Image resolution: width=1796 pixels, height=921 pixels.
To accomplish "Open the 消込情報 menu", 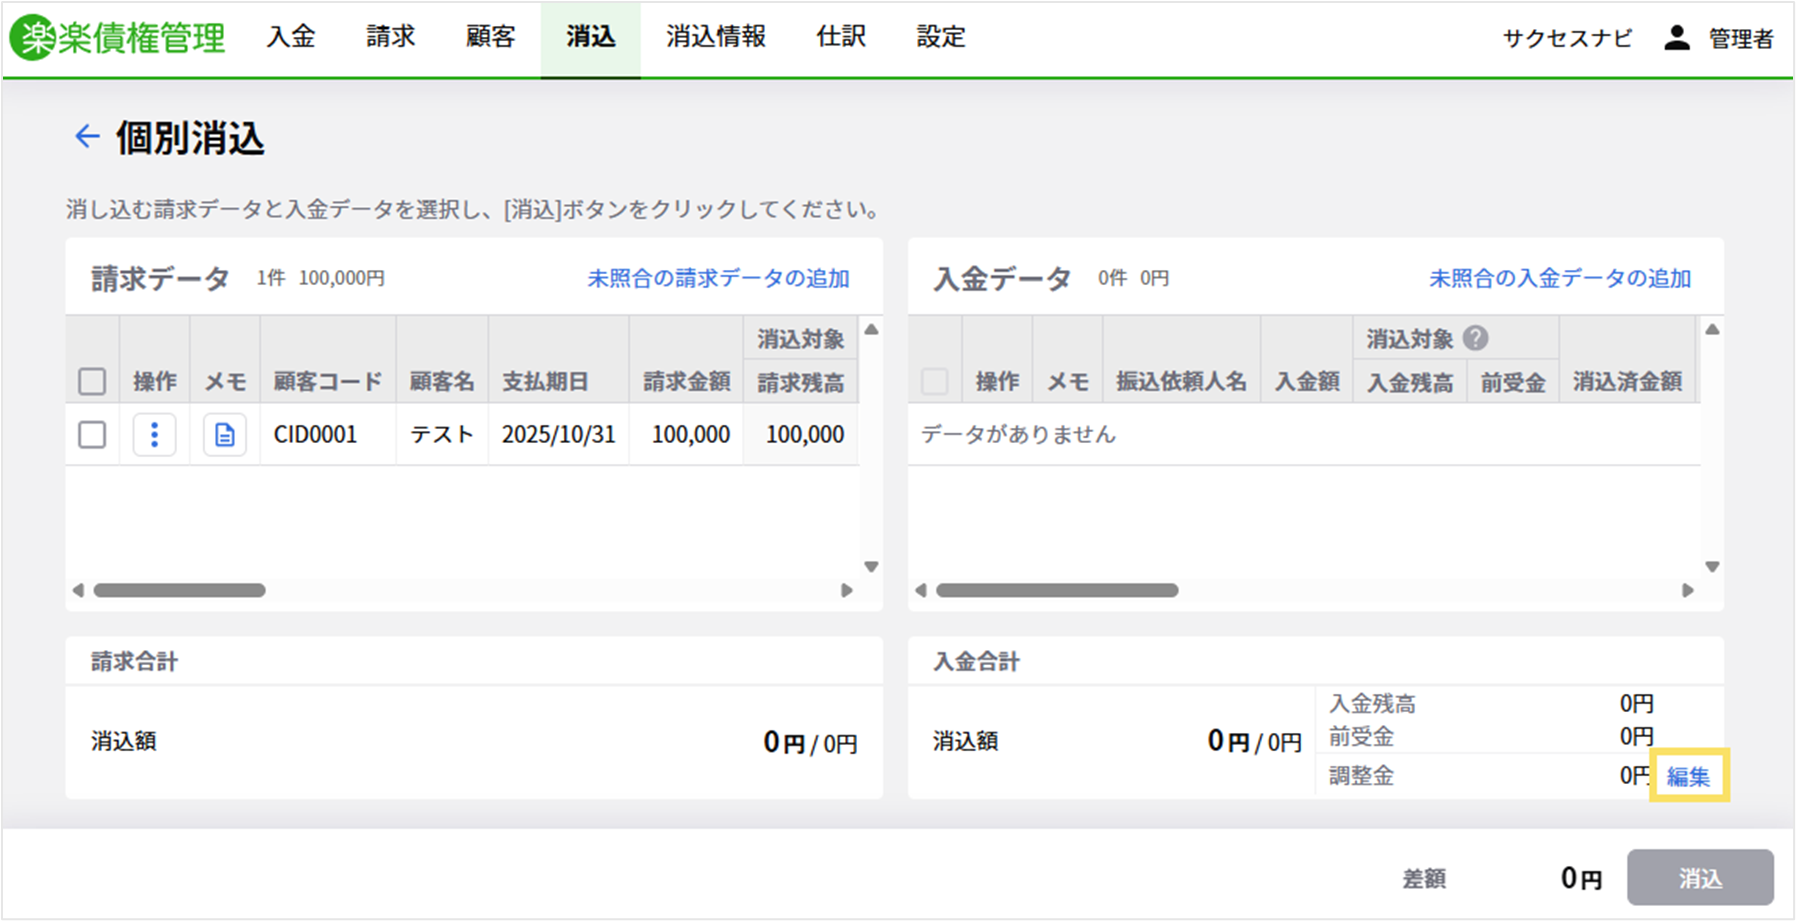I will (716, 37).
